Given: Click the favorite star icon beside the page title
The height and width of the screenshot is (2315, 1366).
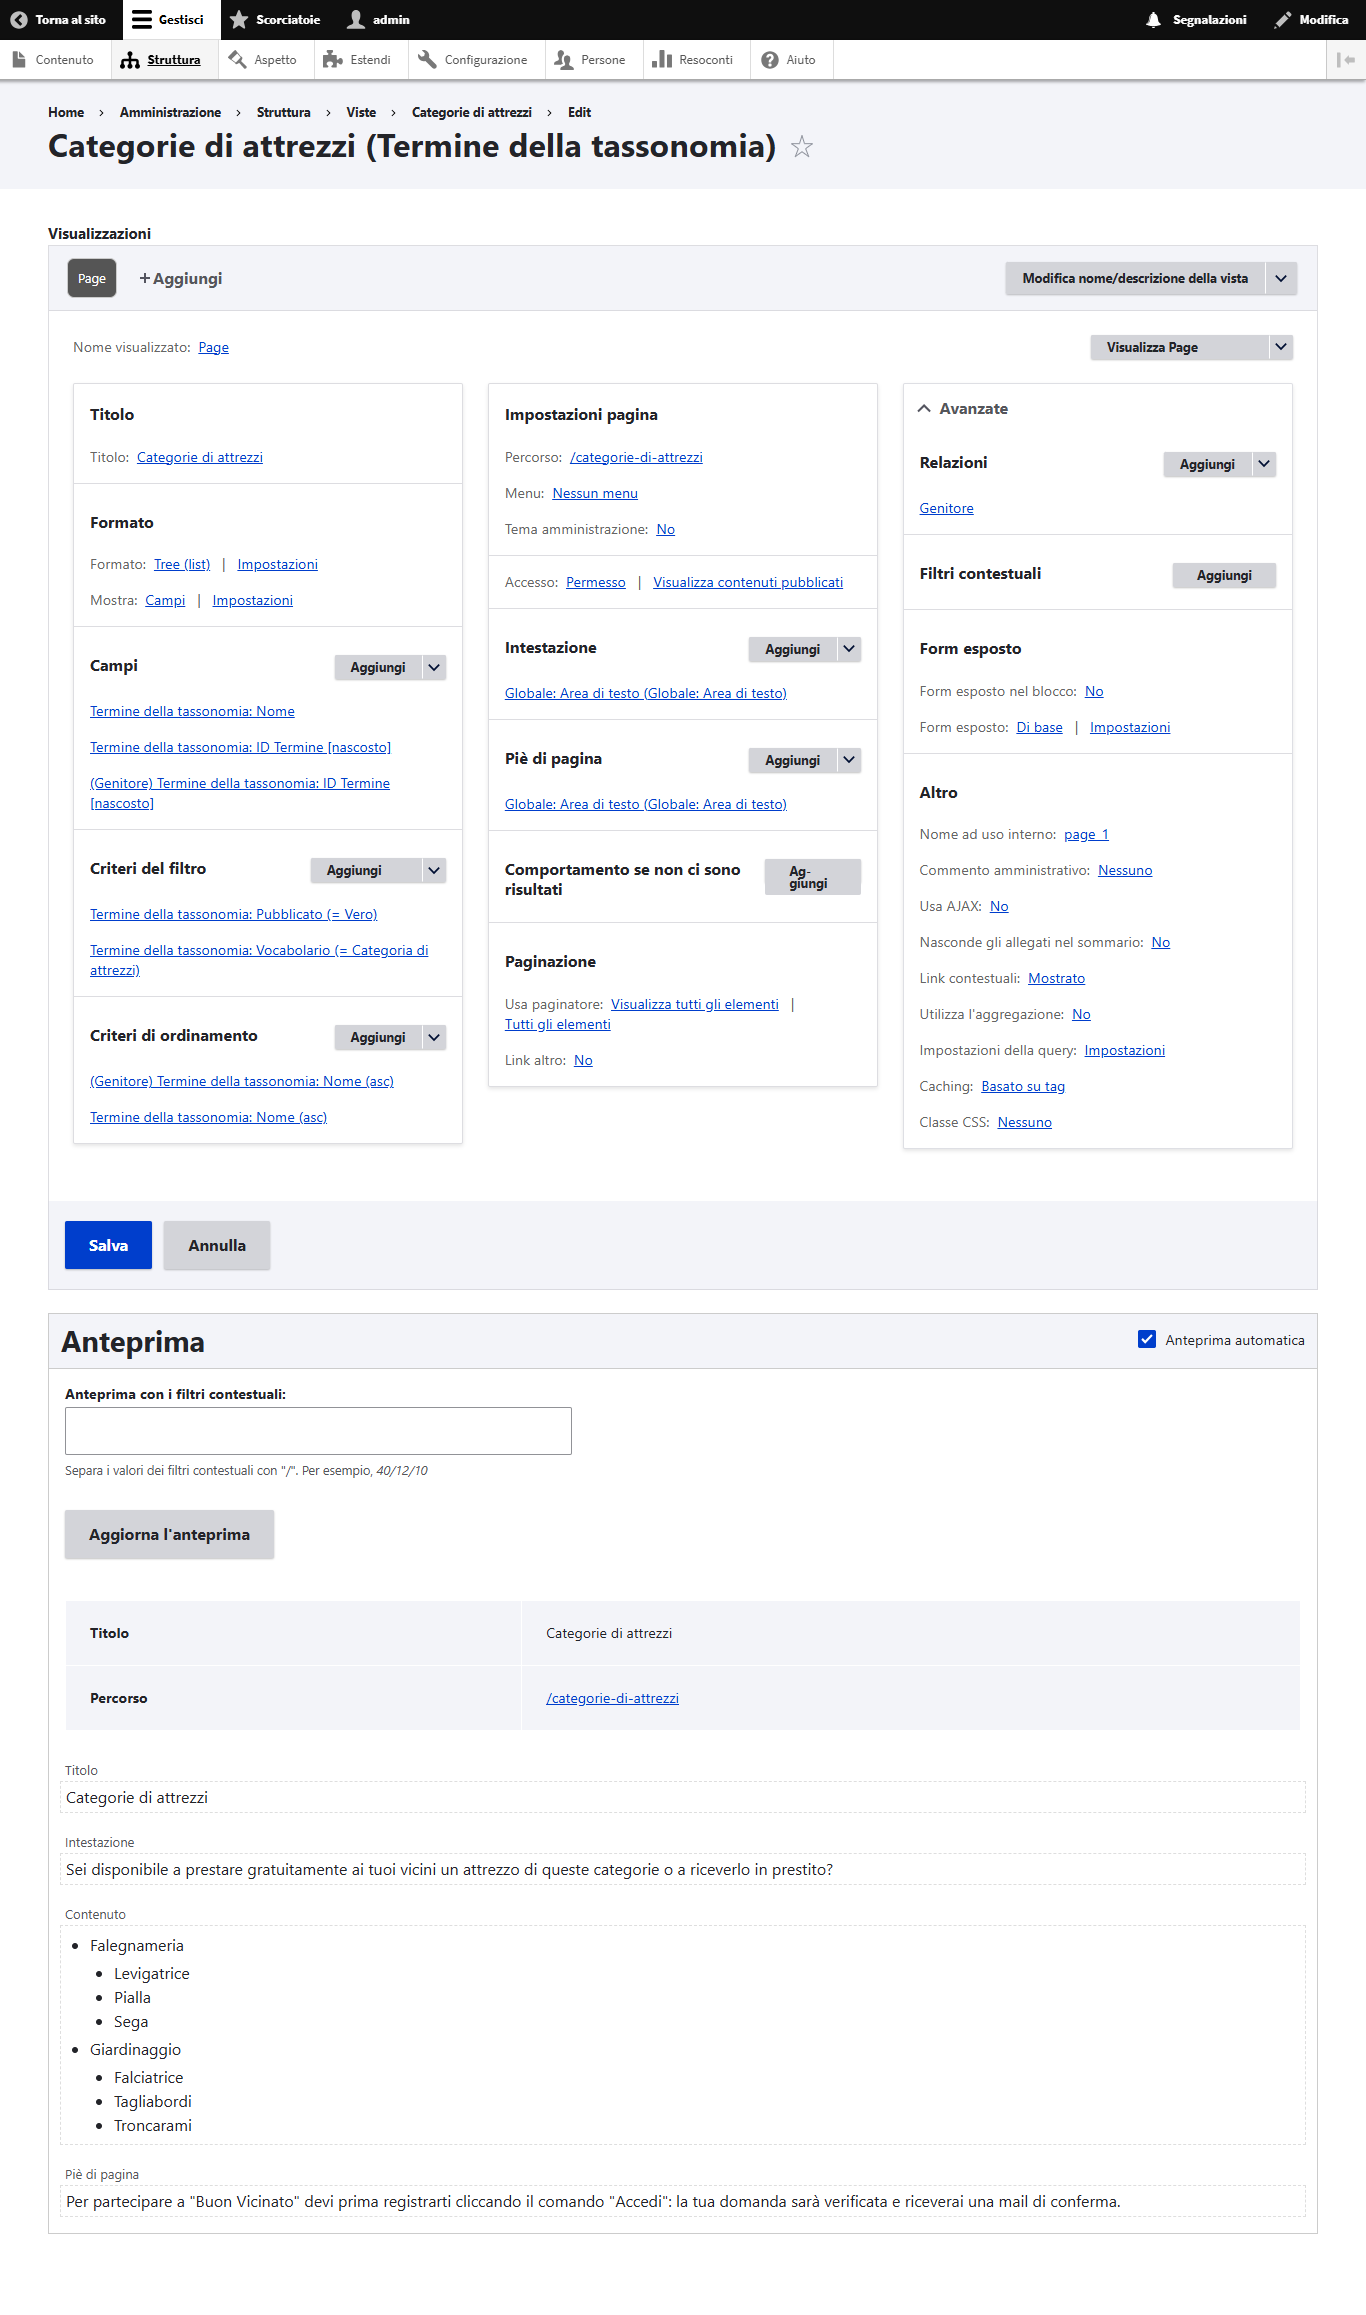Looking at the screenshot, I should point(801,147).
